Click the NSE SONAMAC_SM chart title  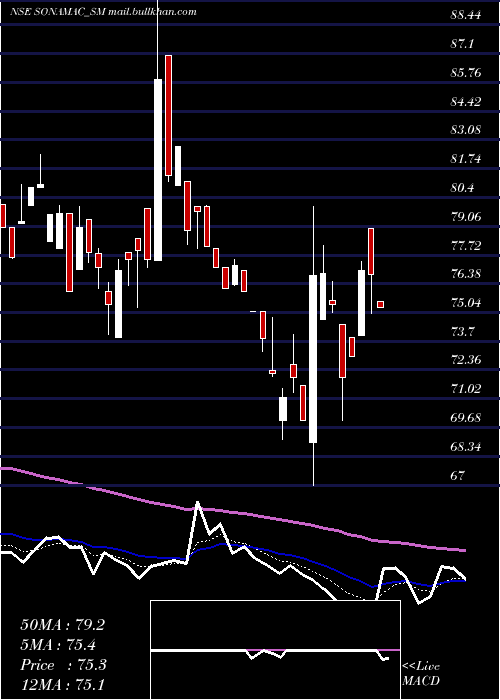(x=103, y=12)
